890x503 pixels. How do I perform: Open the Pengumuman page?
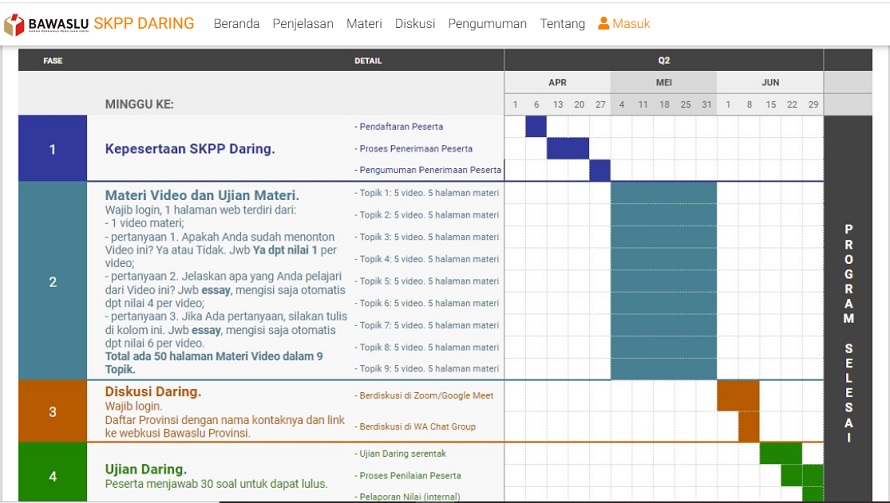[x=487, y=24]
